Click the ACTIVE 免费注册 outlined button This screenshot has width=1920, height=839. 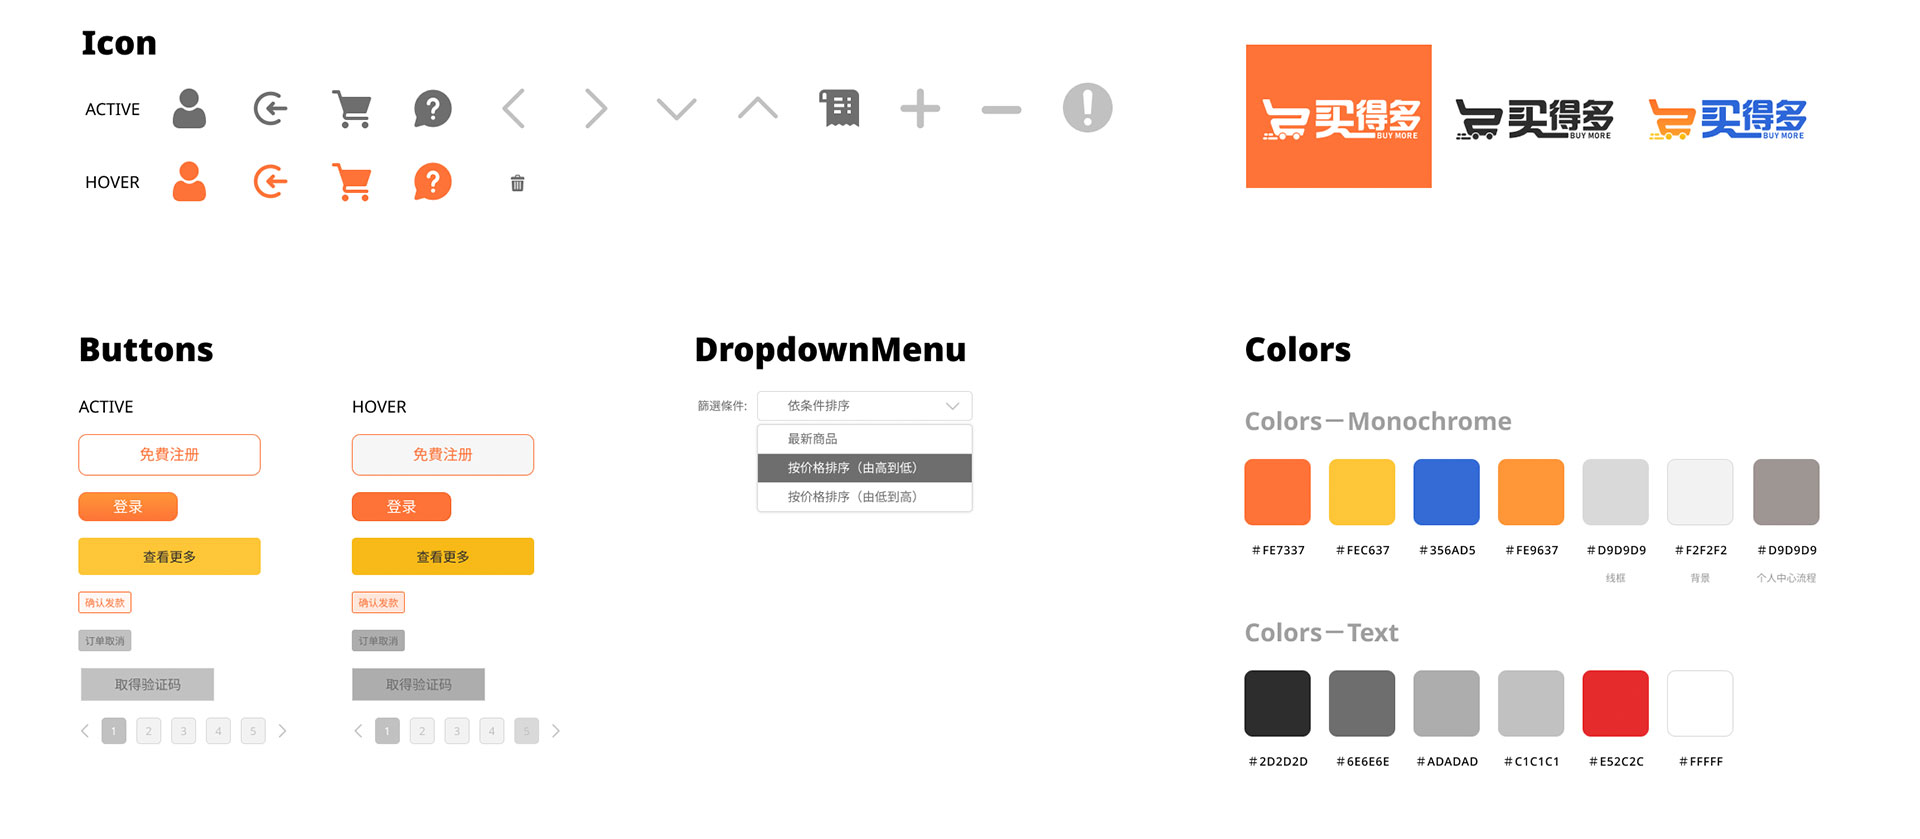coord(170,455)
